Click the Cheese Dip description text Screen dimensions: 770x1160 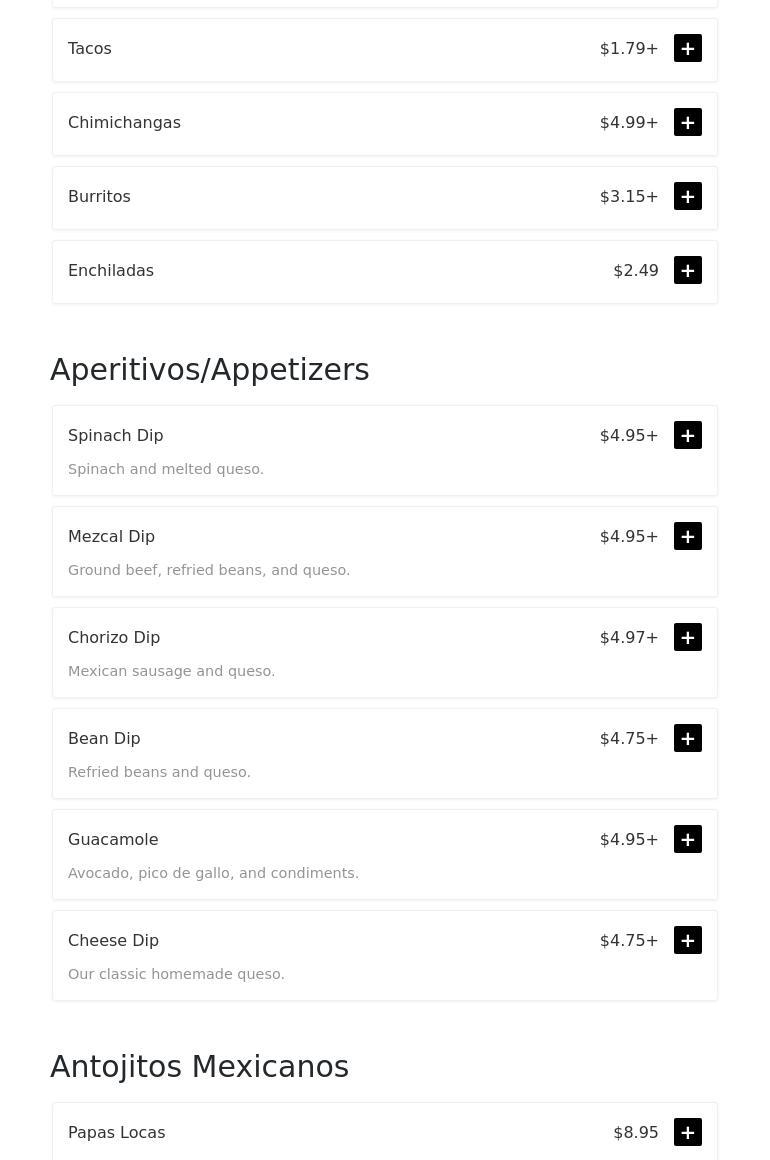click(x=176, y=974)
